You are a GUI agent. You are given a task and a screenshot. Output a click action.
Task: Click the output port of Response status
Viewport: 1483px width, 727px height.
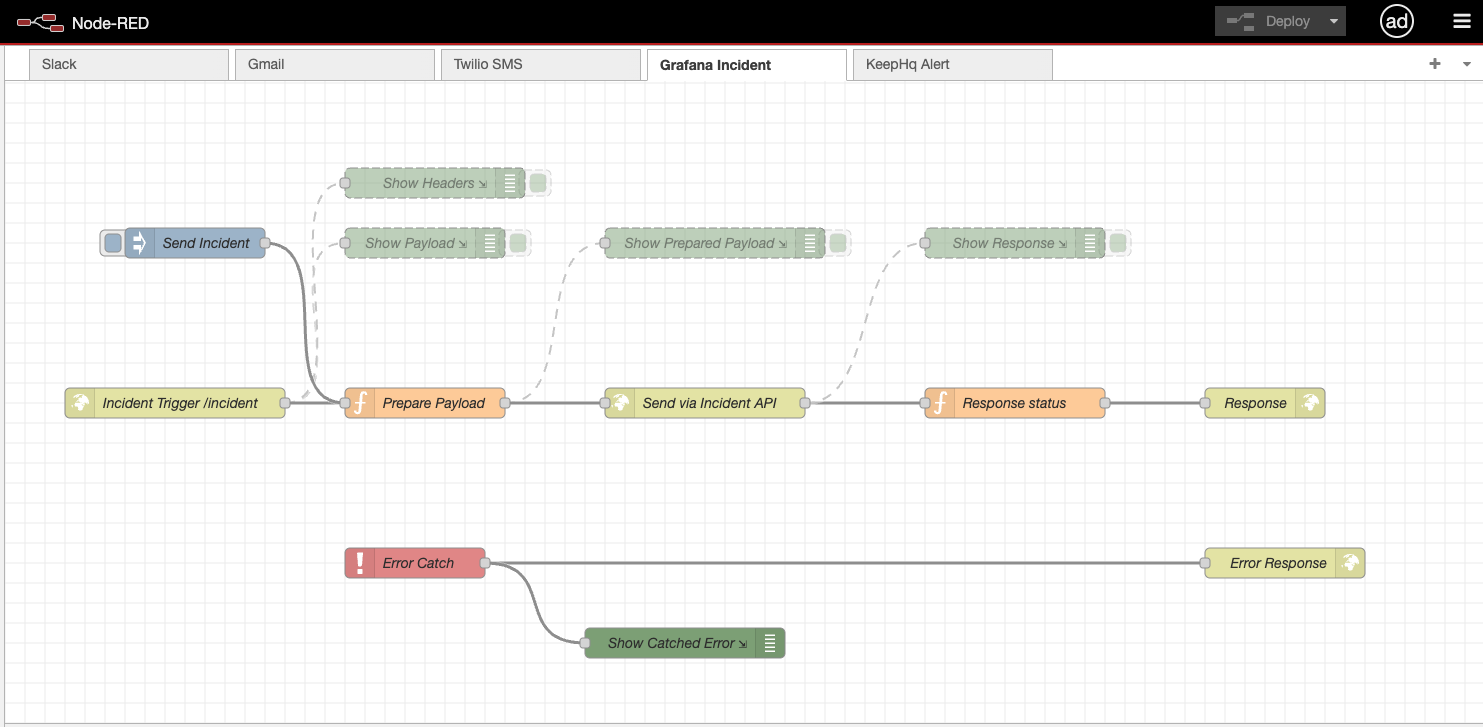(1105, 403)
